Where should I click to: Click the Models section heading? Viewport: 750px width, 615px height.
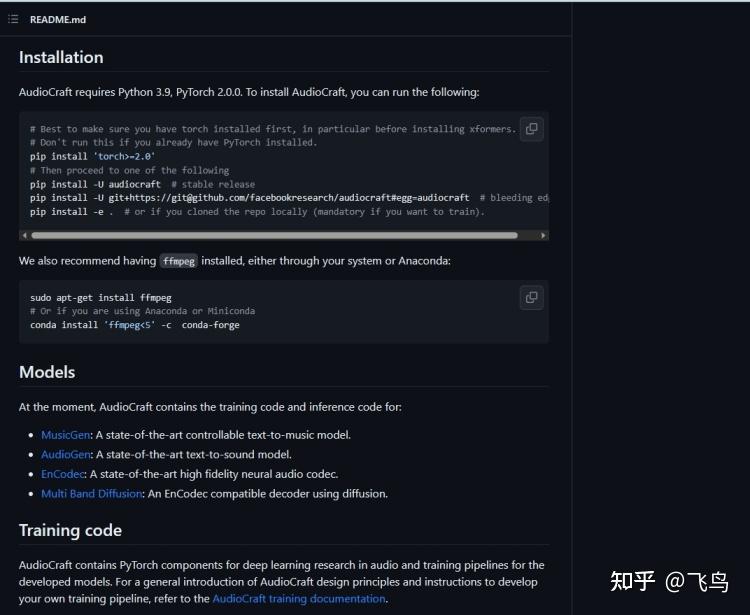point(47,372)
